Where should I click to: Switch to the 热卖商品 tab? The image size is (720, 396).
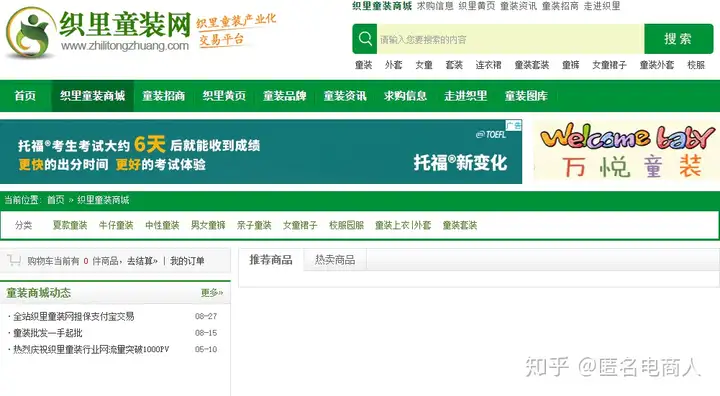click(x=335, y=260)
